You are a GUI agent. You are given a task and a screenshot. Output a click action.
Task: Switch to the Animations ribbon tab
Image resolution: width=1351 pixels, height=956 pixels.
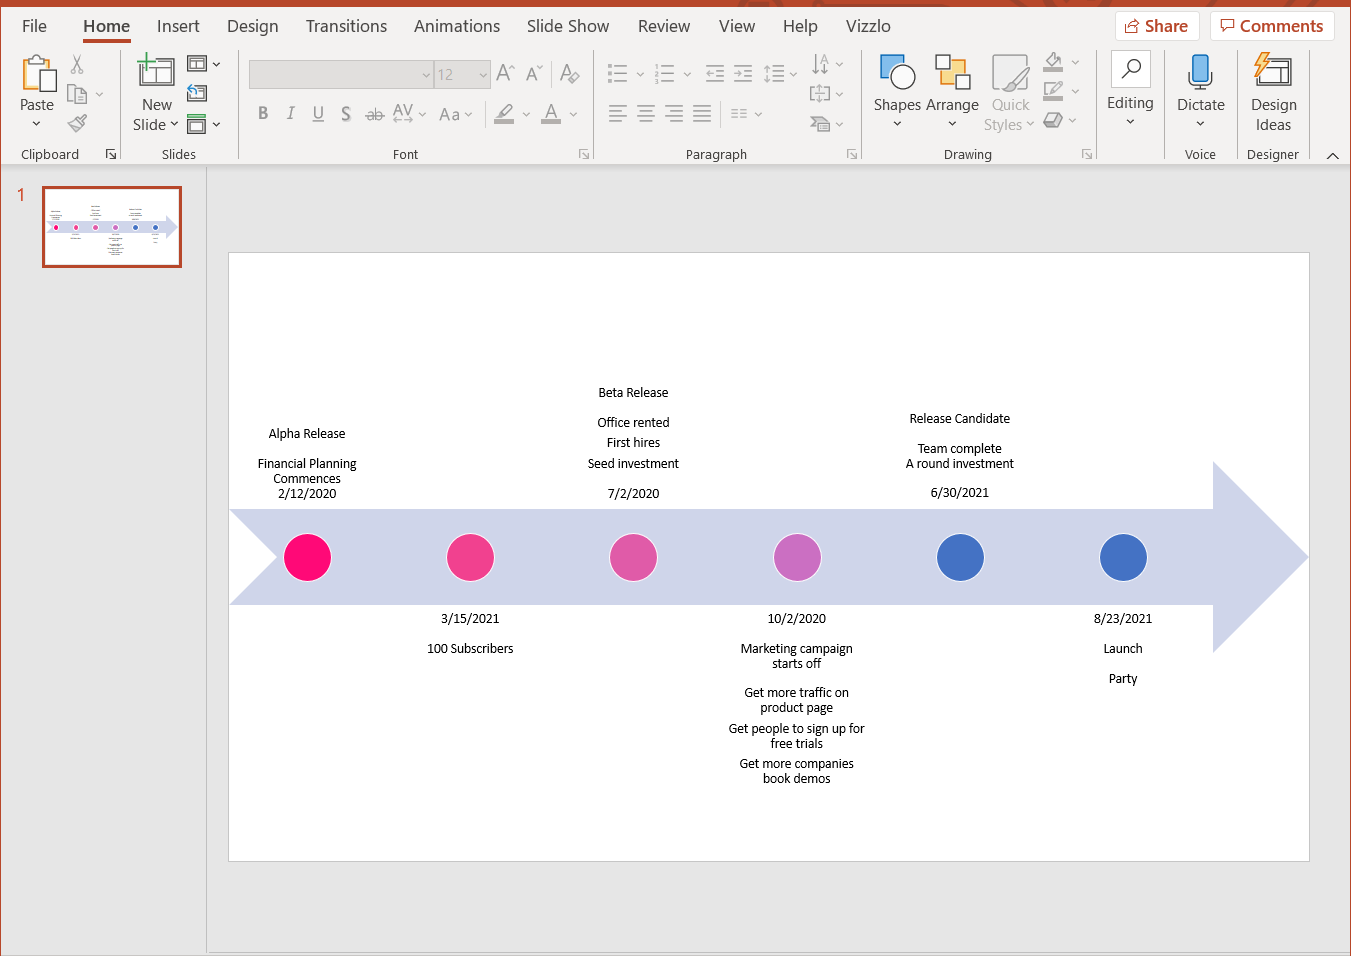click(x=456, y=26)
